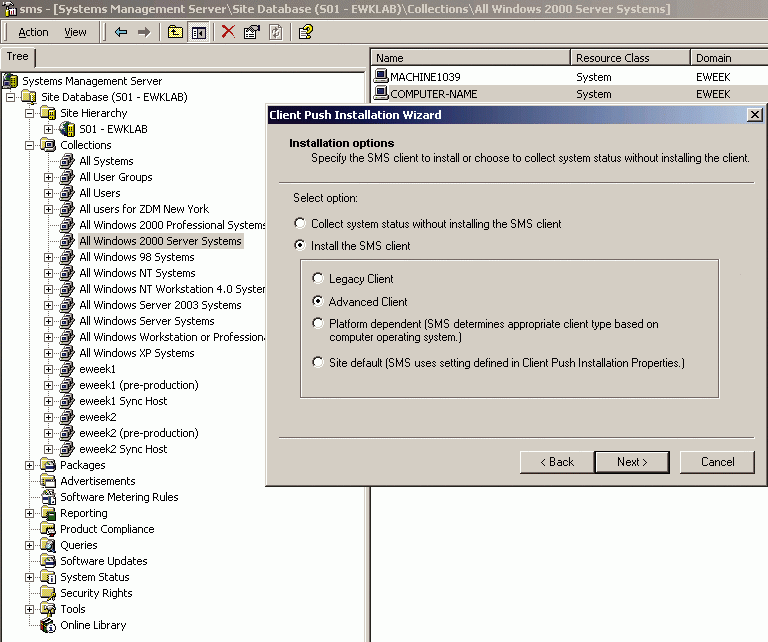Select the Advanced Client radio button
This screenshot has height=642, width=768.
tap(318, 301)
